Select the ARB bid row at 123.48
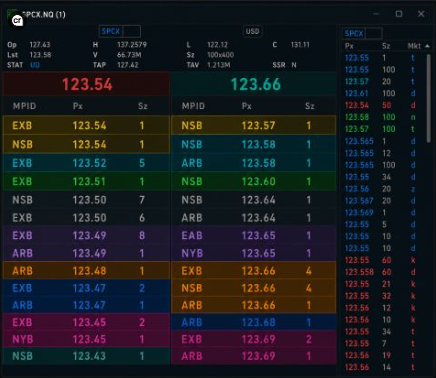This screenshot has height=378, width=436. coord(86,270)
